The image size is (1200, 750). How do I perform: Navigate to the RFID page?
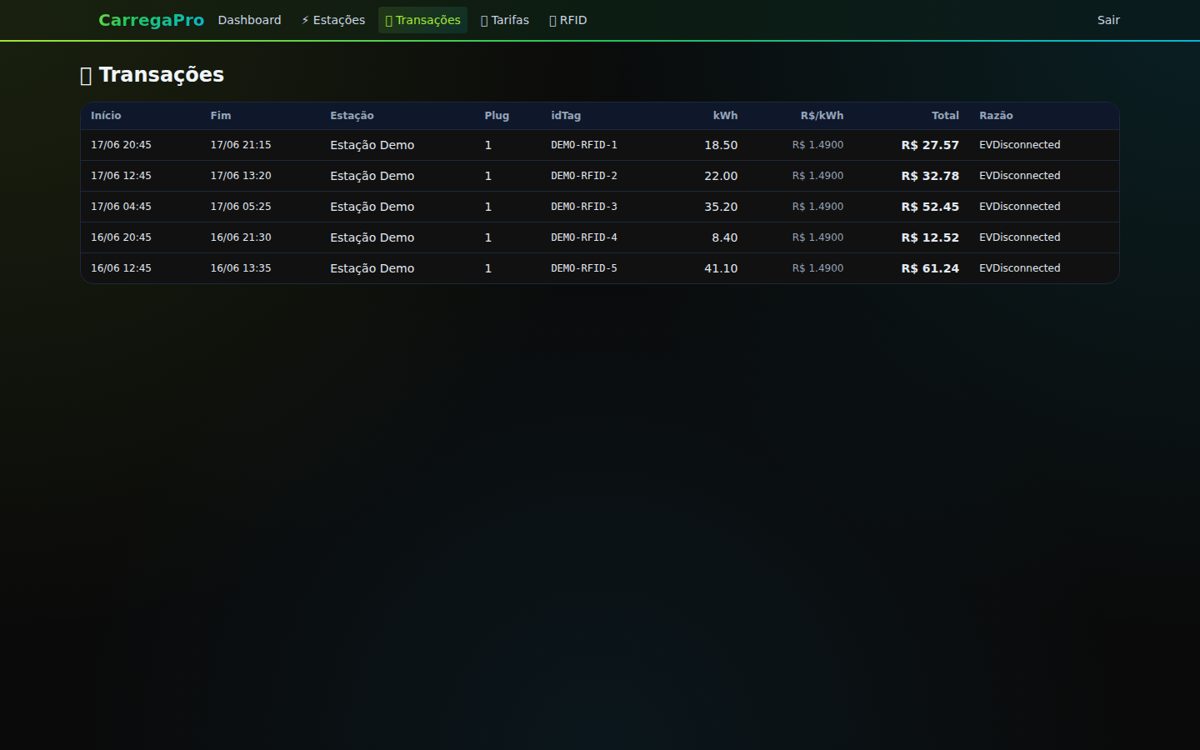pyautogui.click(x=568, y=20)
